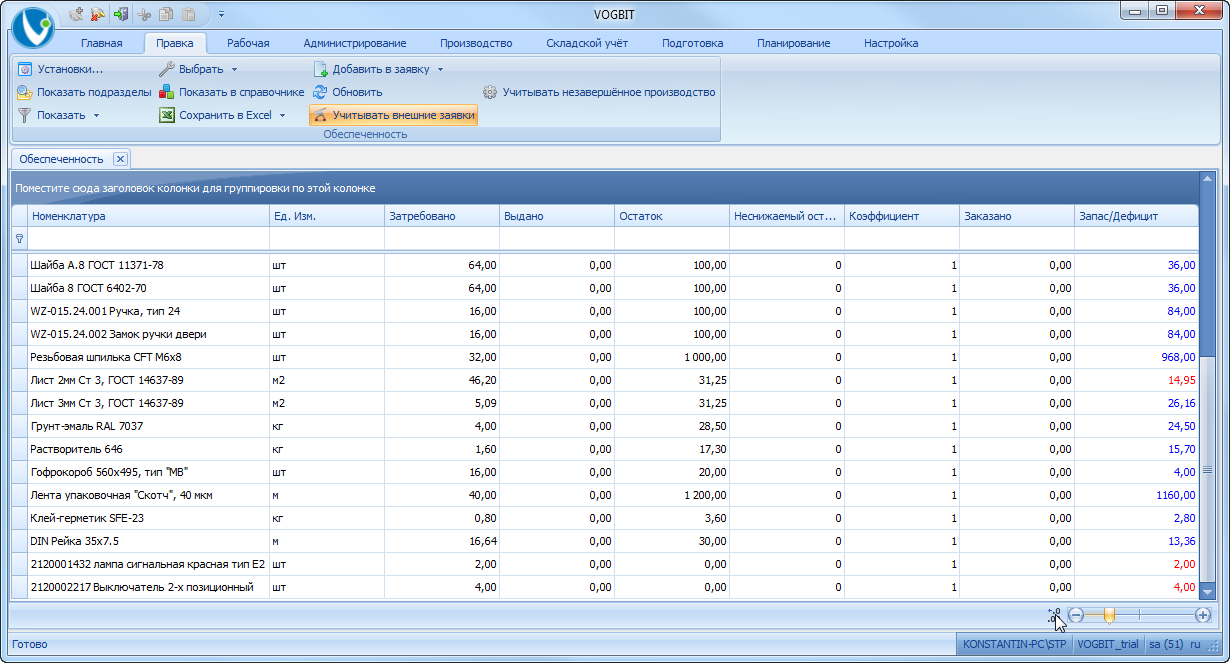This screenshot has width=1230, height=663.
Task: Click the copy icon in quick access toolbar
Action: point(166,14)
